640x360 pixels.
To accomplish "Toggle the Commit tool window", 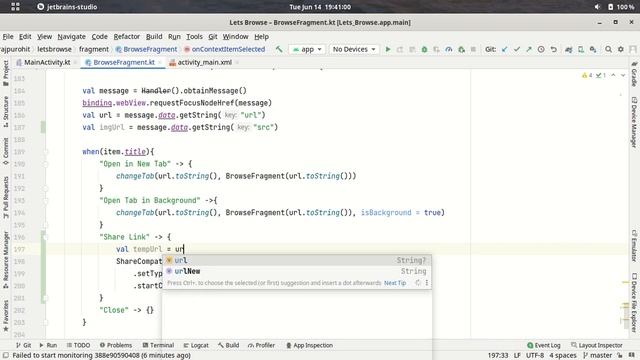I will tap(6, 151).
